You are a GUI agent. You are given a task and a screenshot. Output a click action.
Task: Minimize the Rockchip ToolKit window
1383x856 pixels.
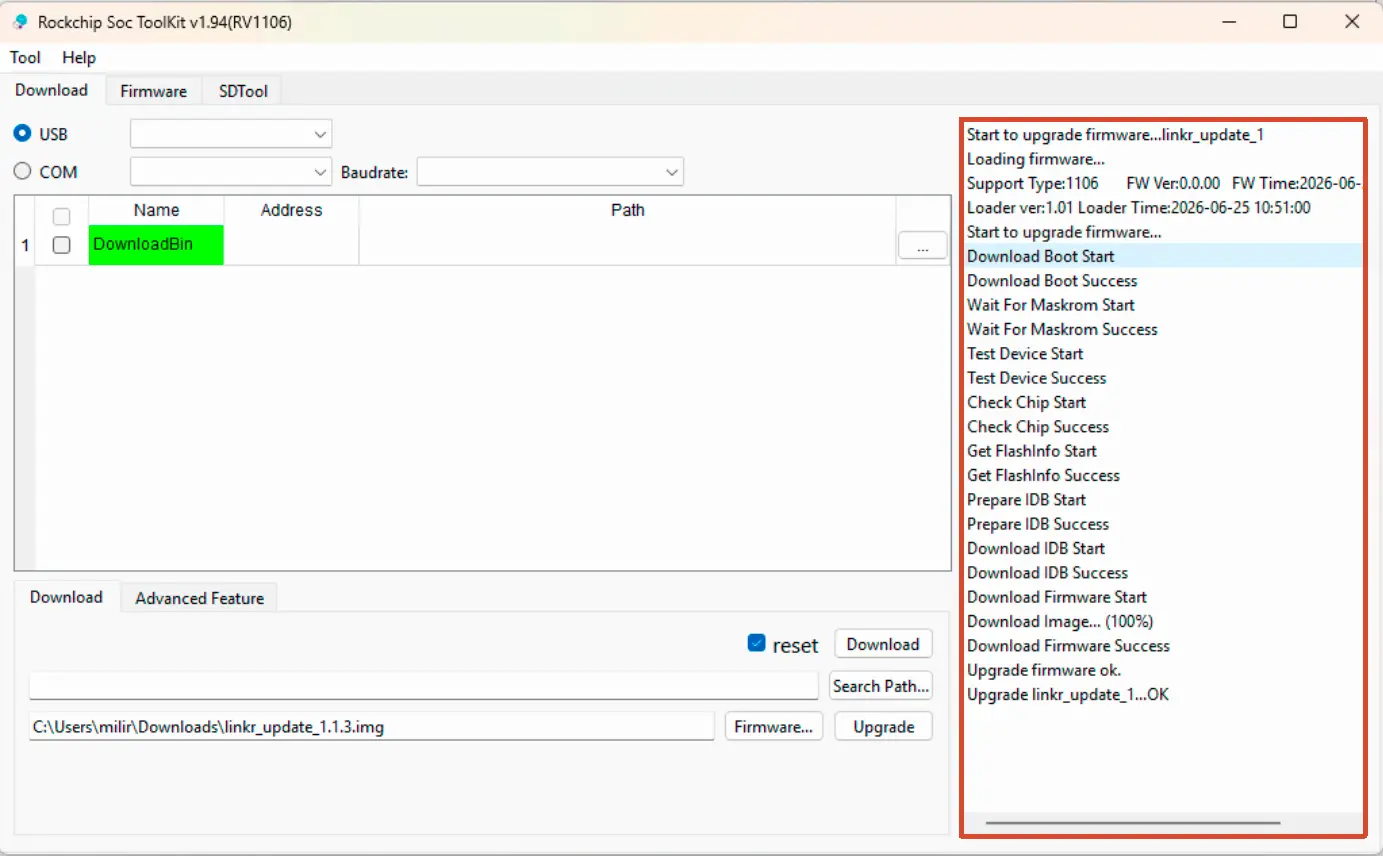pyautogui.click(x=1230, y=22)
